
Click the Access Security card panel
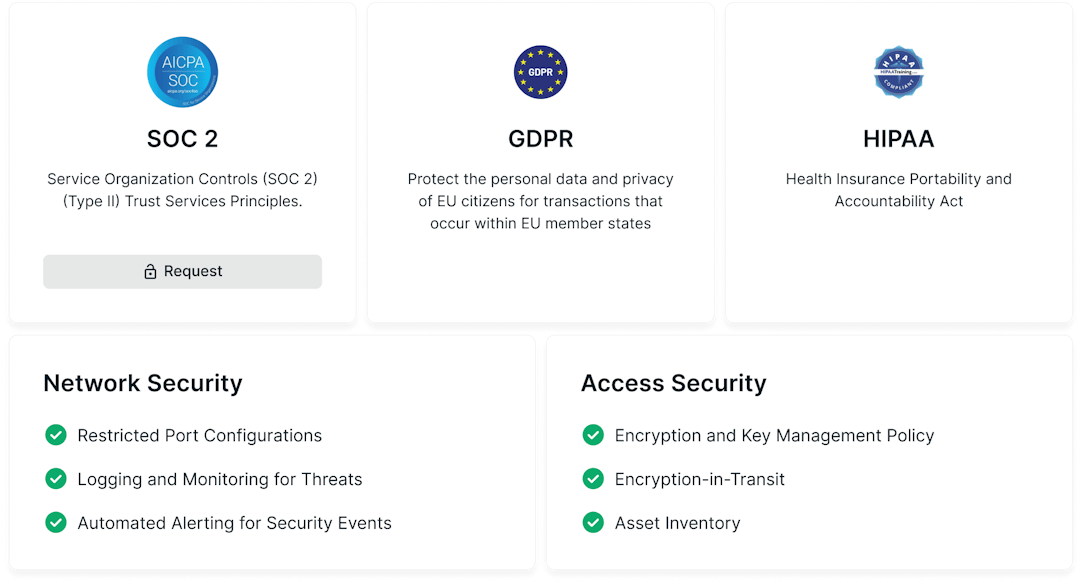(810, 455)
